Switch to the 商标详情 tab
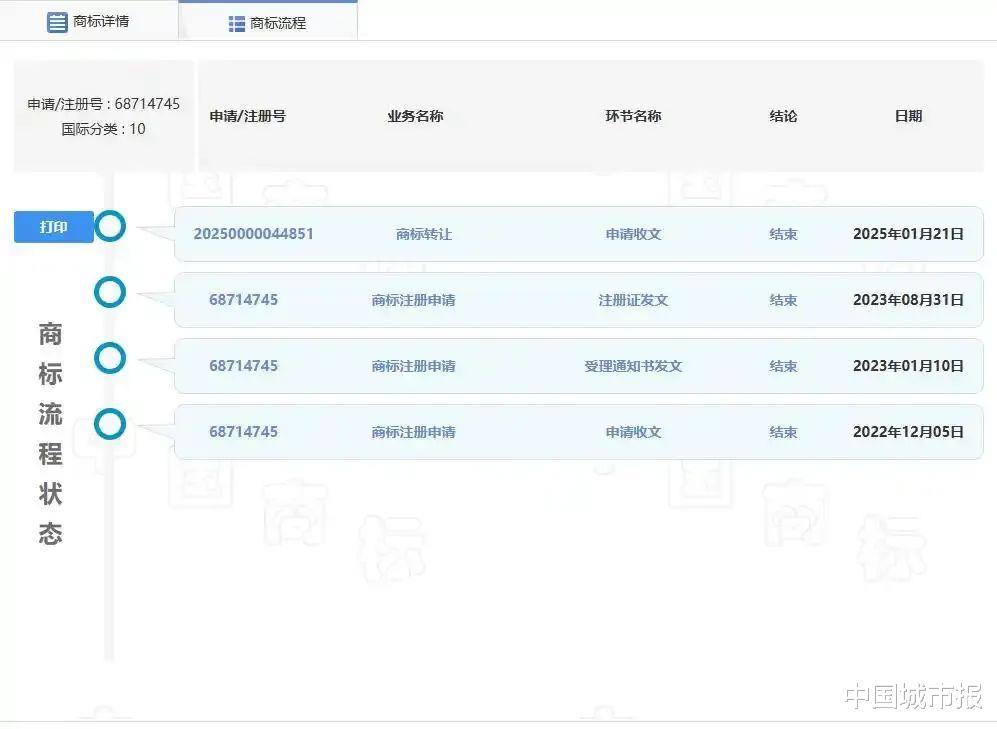Viewport: 997px width, 729px height. [89, 21]
